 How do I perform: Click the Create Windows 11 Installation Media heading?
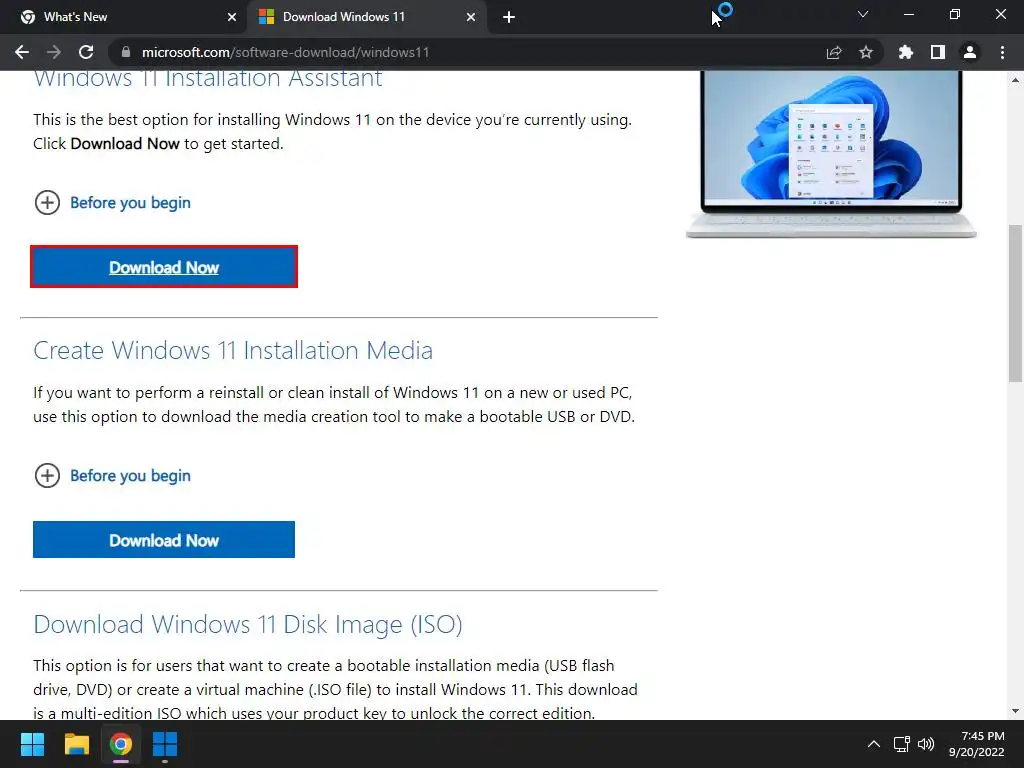tap(233, 351)
